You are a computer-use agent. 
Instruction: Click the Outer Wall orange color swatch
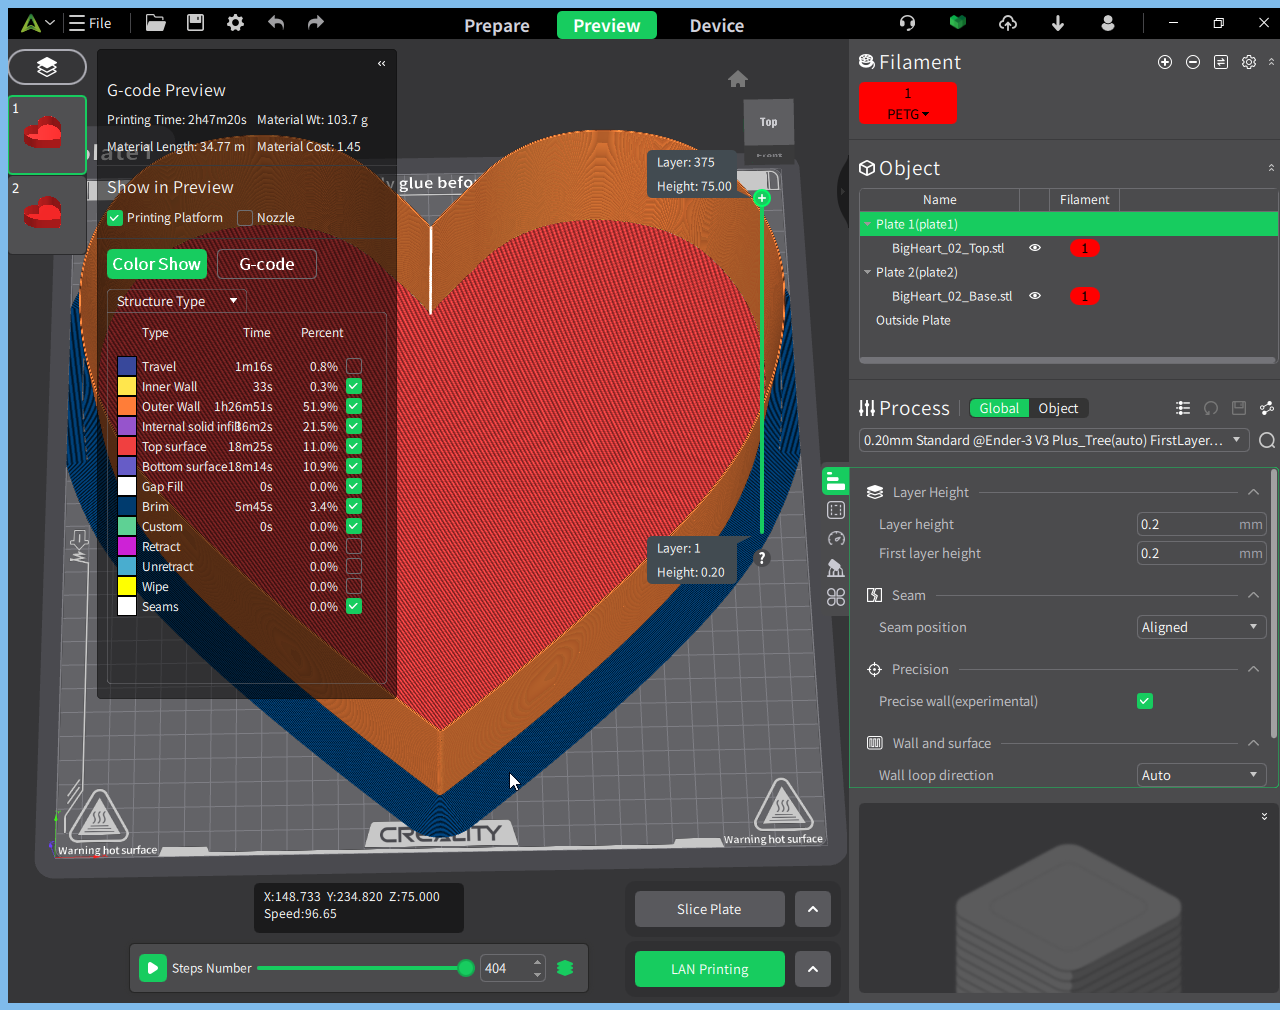(x=127, y=406)
